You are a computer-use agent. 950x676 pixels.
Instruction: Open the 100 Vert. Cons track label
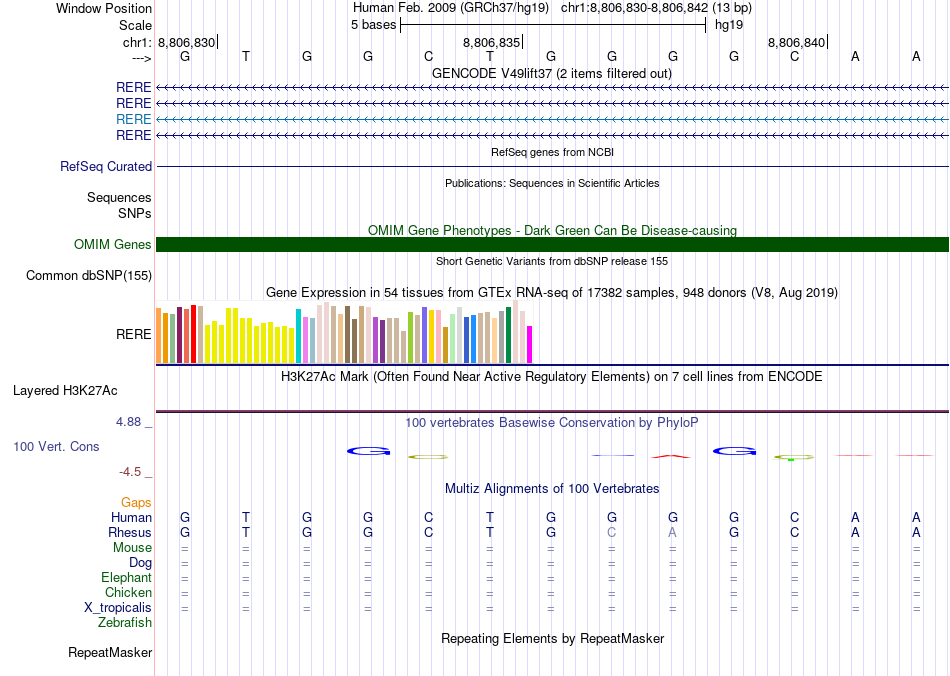(57, 446)
